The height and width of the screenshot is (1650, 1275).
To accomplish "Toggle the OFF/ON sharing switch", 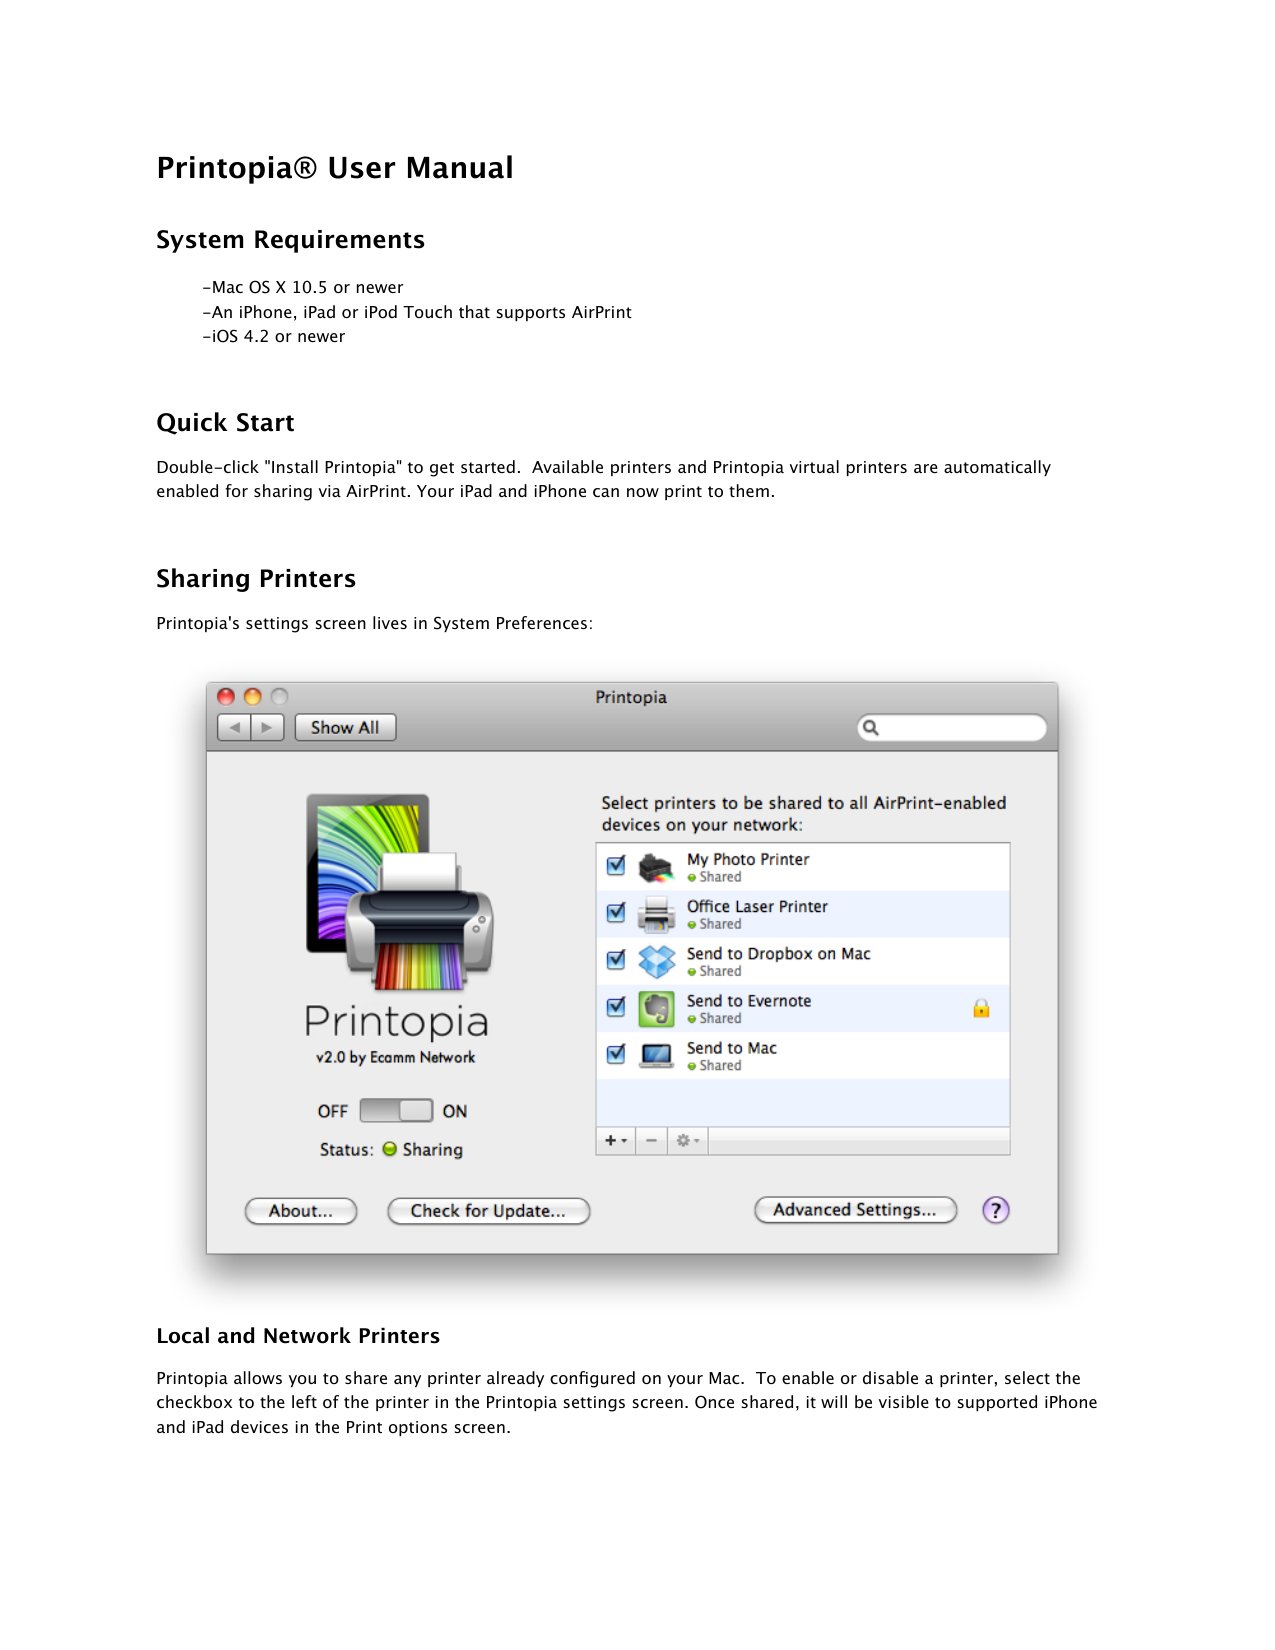I will tap(396, 1111).
